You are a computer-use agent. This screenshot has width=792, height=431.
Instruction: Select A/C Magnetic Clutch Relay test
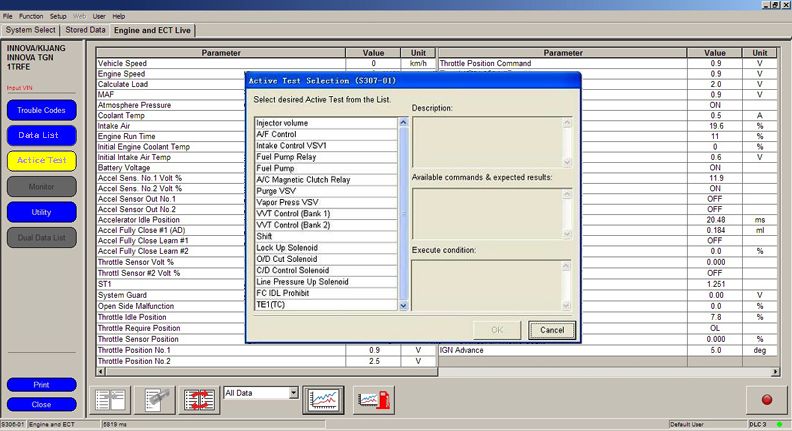pyautogui.click(x=326, y=180)
